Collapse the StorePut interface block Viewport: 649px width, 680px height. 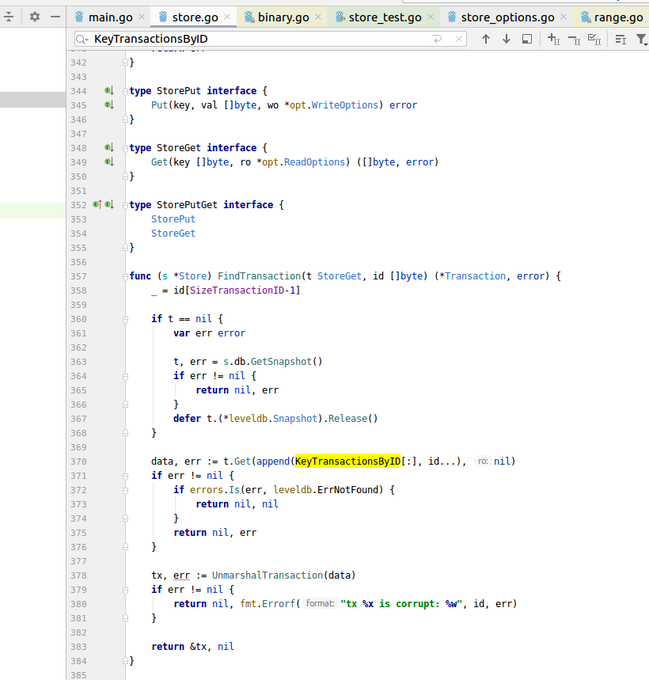click(x=125, y=91)
